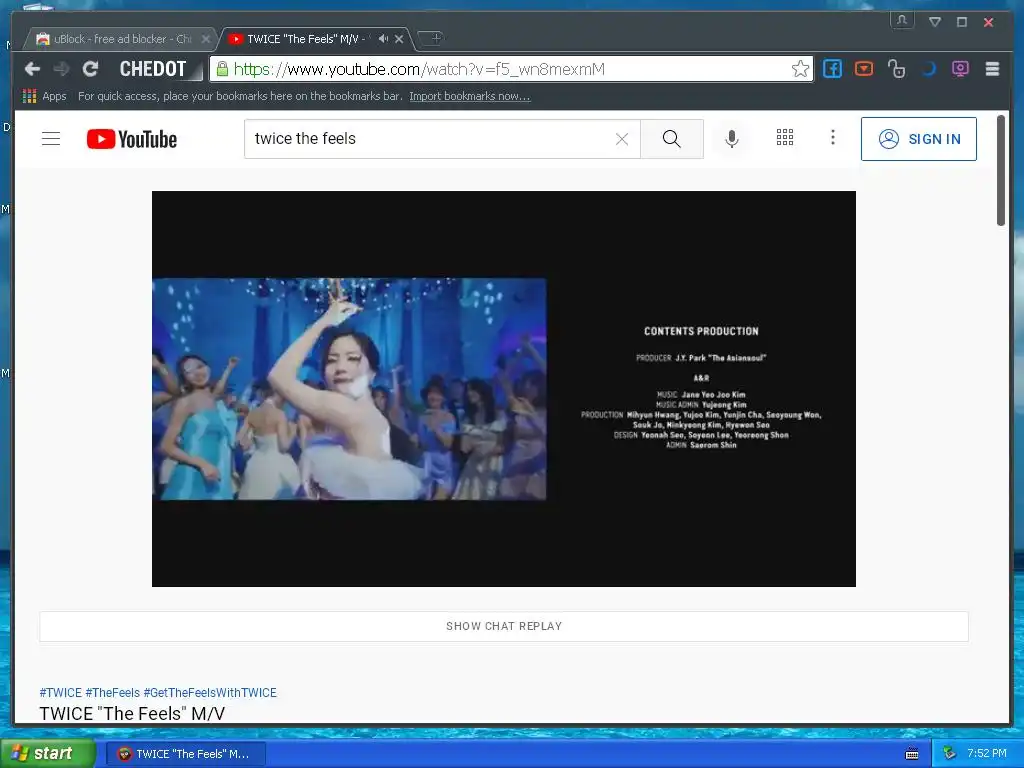This screenshot has width=1024, height=768.
Task: Open the #TheFeels hashtag link
Action: tap(112, 693)
